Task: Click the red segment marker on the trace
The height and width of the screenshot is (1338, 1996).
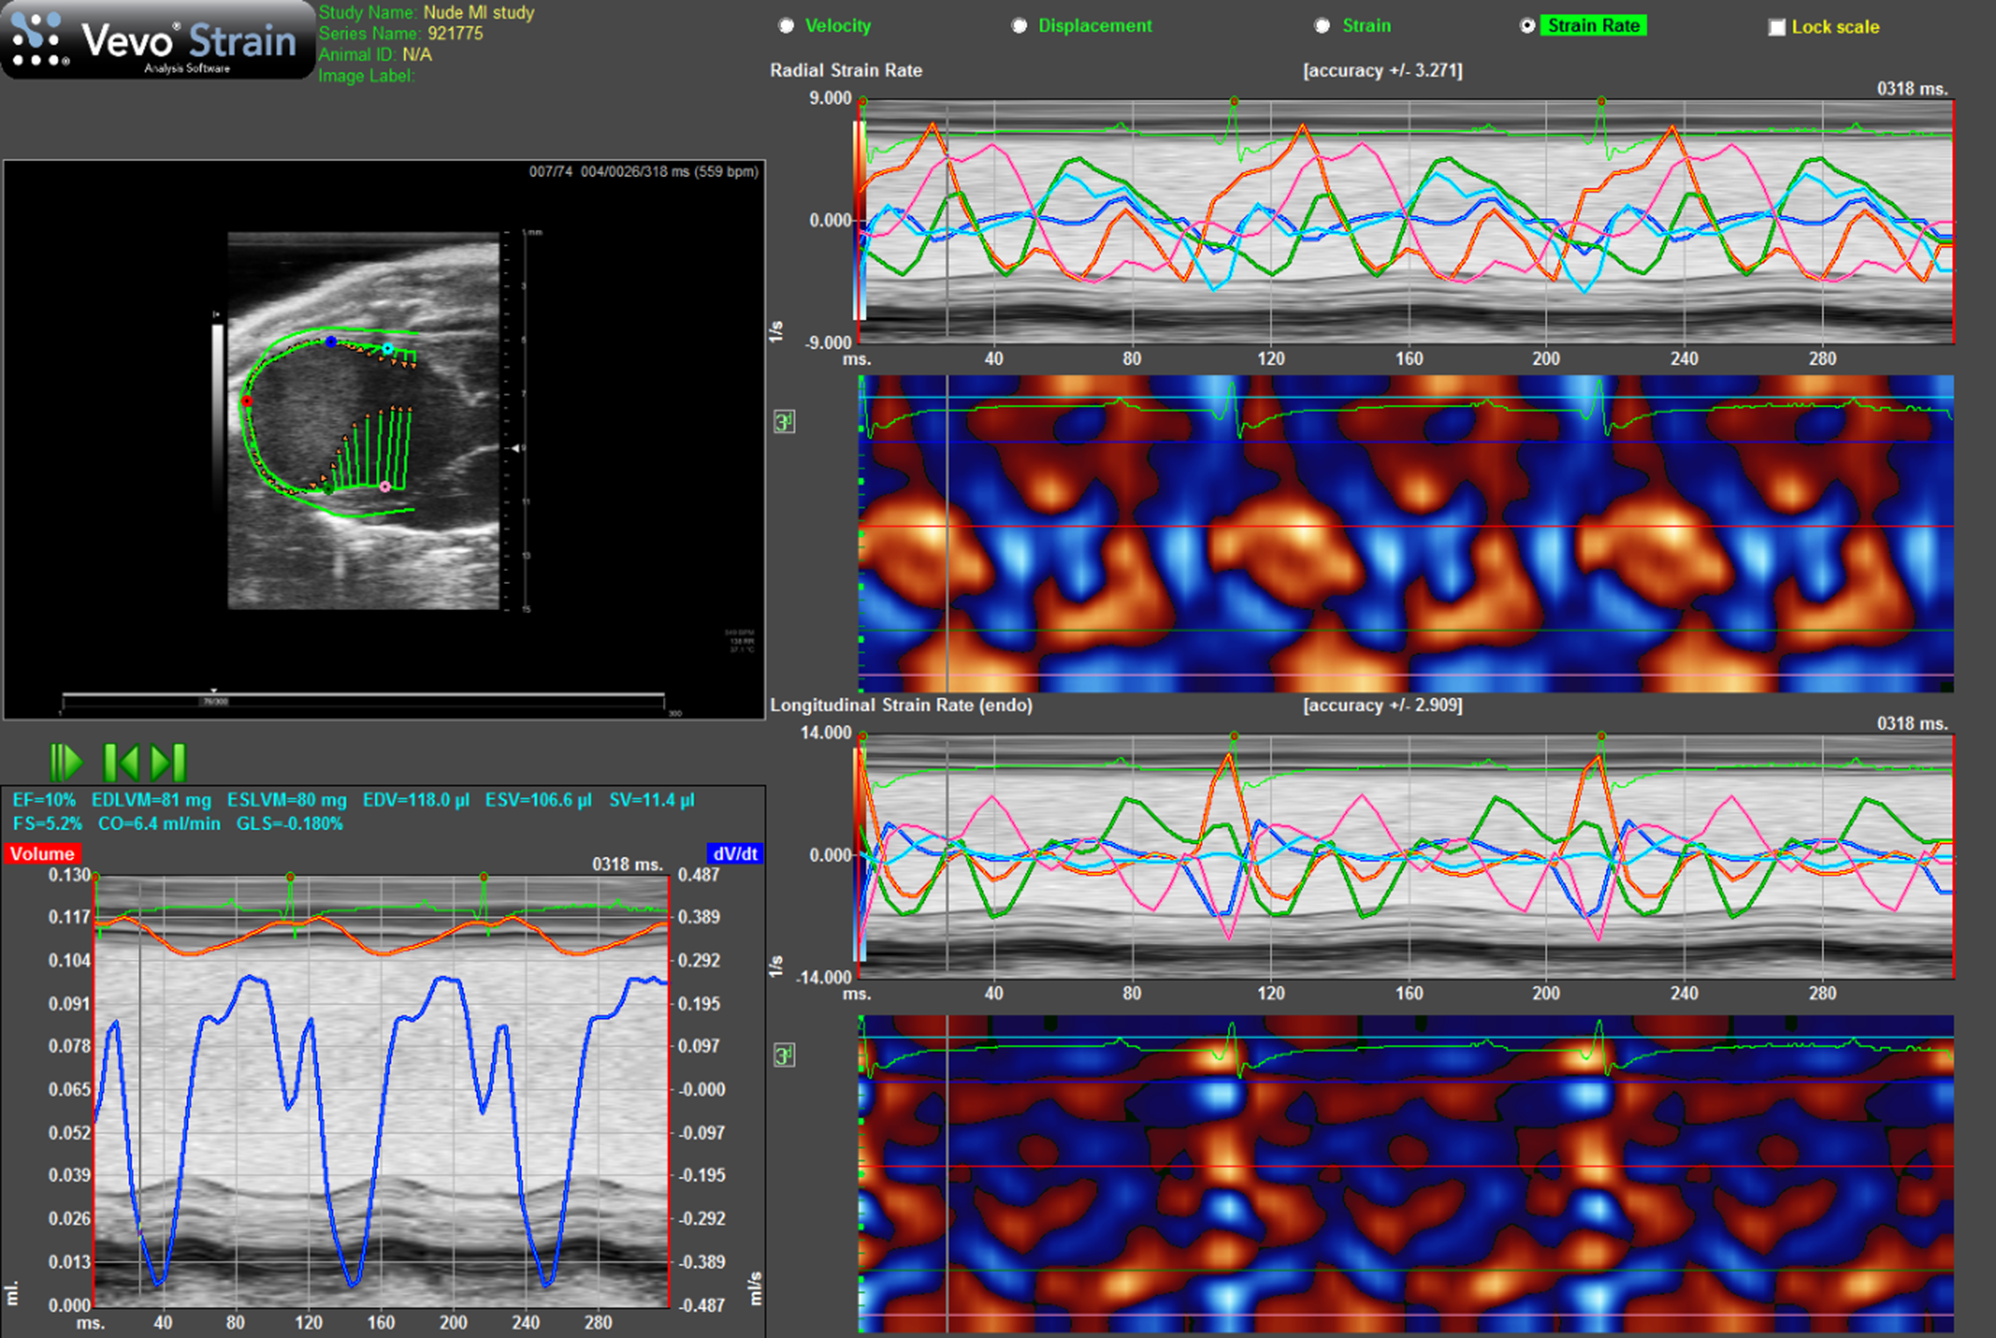Action: click(x=247, y=401)
